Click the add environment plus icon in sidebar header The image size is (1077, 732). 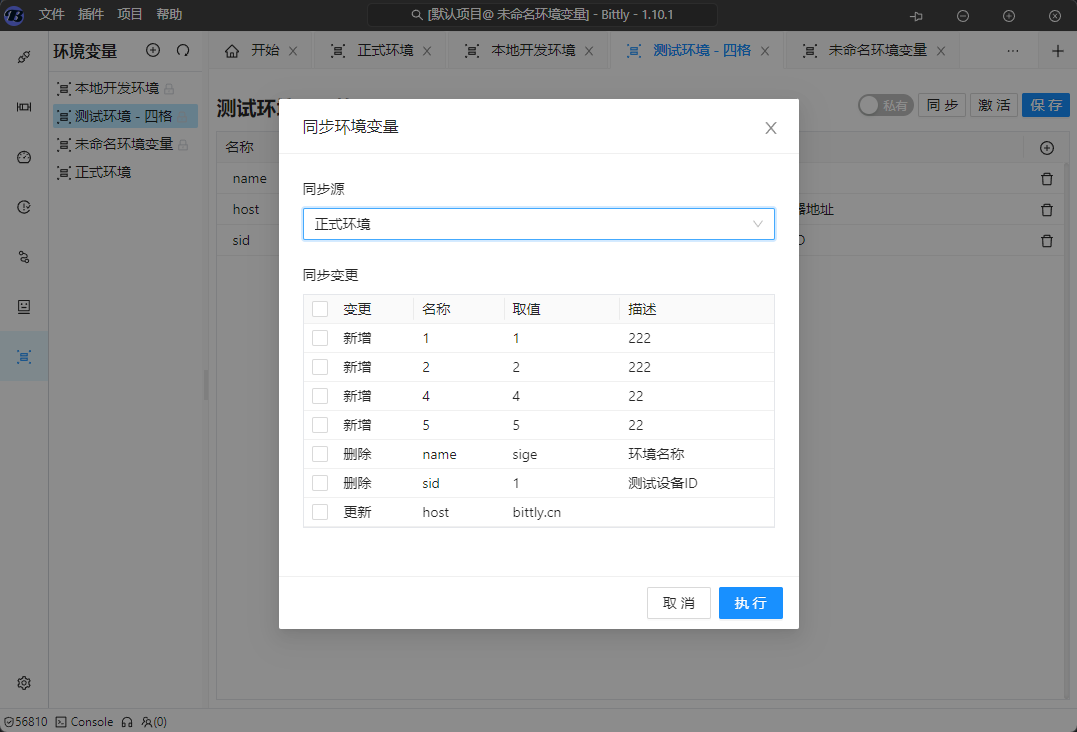point(153,50)
